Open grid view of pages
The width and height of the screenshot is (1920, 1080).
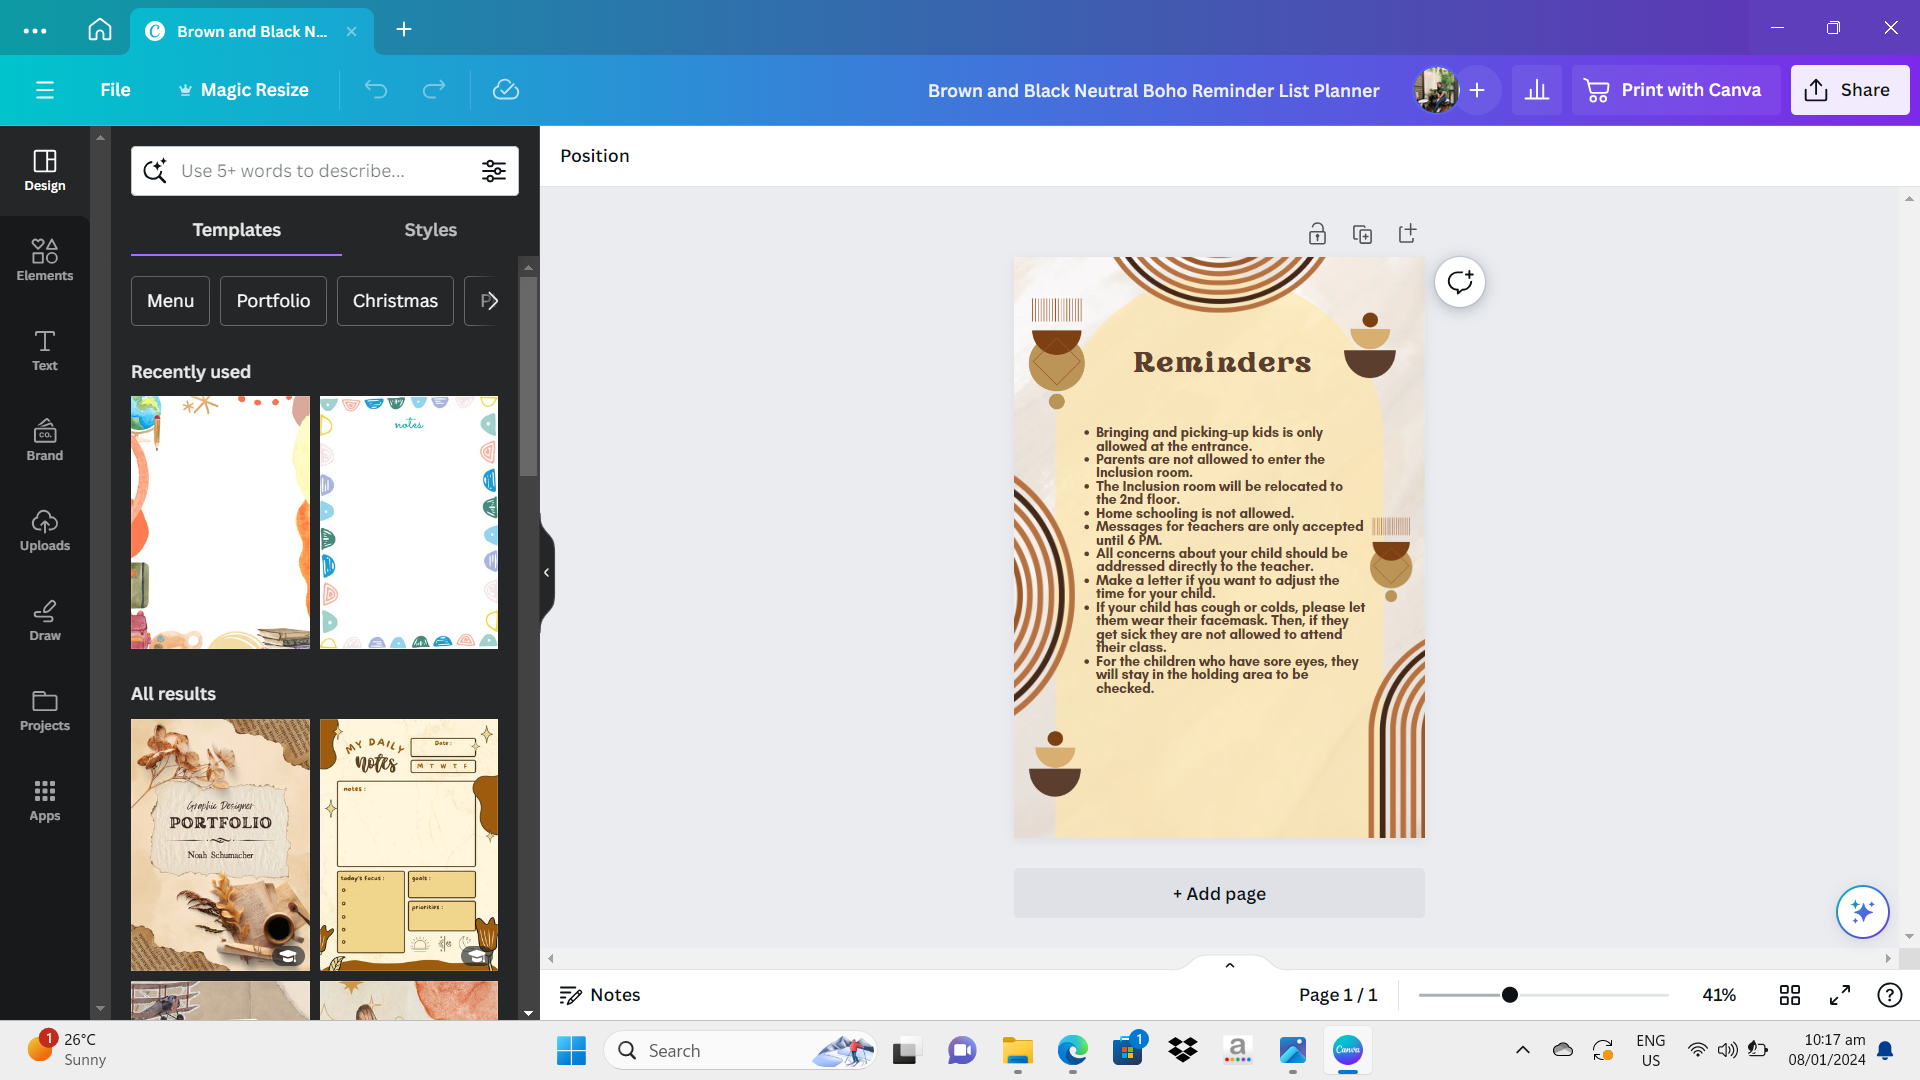[1789, 995]
